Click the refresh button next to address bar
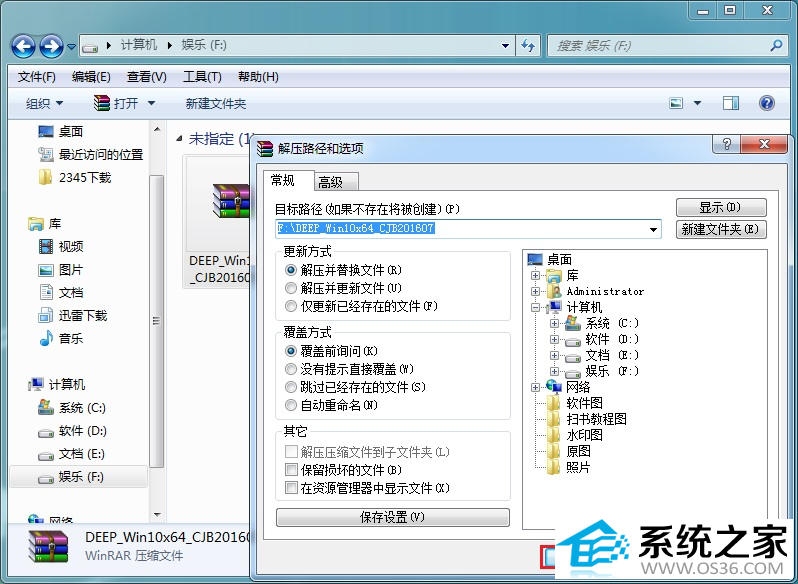 click(x=528, y=46)
